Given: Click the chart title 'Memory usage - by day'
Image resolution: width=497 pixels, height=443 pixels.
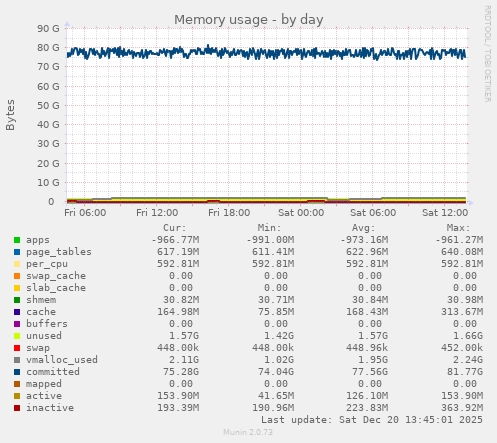Looking at the screenshot, I should pos(249,20).
